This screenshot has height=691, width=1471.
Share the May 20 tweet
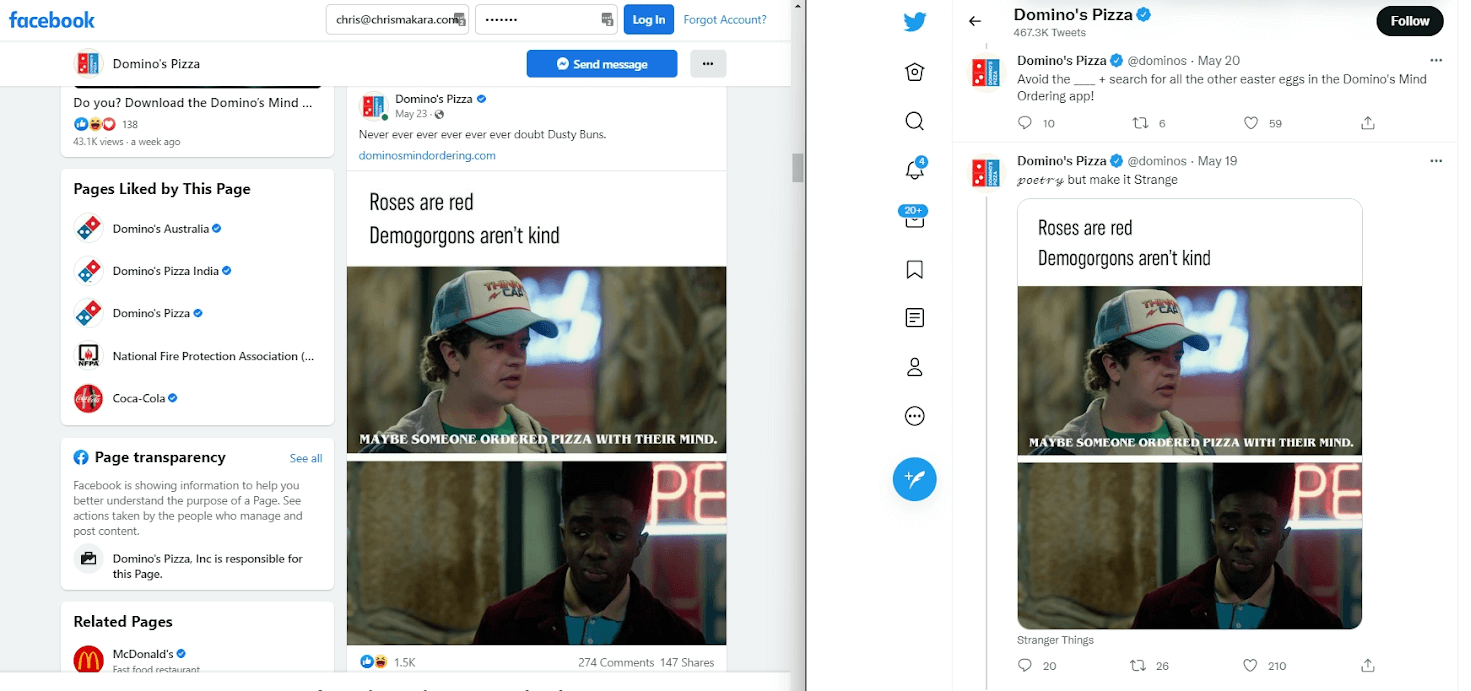[x=1368, y=123]
